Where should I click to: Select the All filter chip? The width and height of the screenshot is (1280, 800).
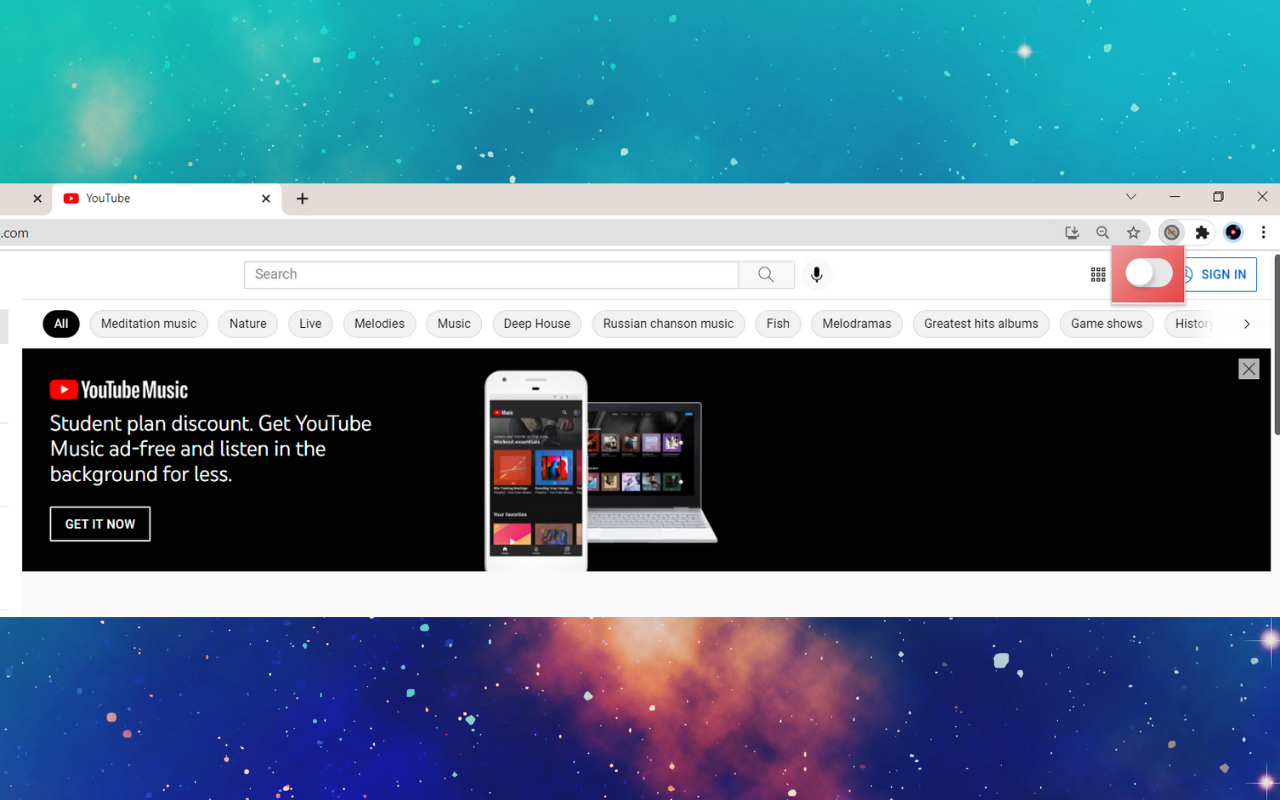pyautogui.click(x=61, y=324)
